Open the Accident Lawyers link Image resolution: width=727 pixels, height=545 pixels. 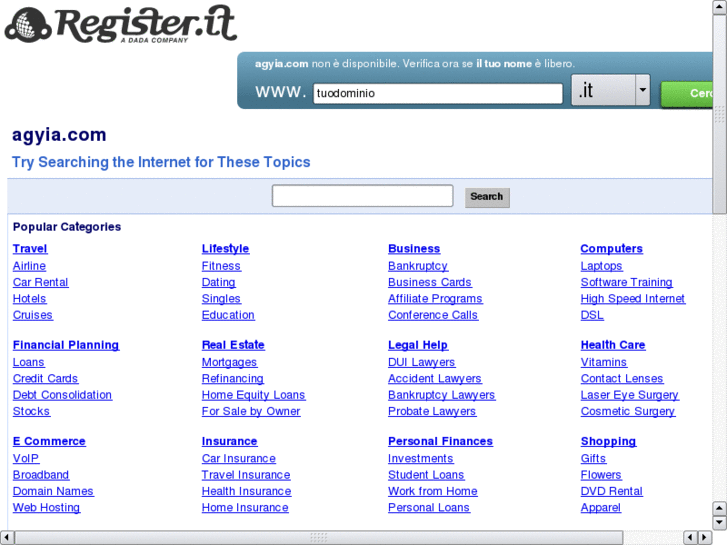pos(435,378)
